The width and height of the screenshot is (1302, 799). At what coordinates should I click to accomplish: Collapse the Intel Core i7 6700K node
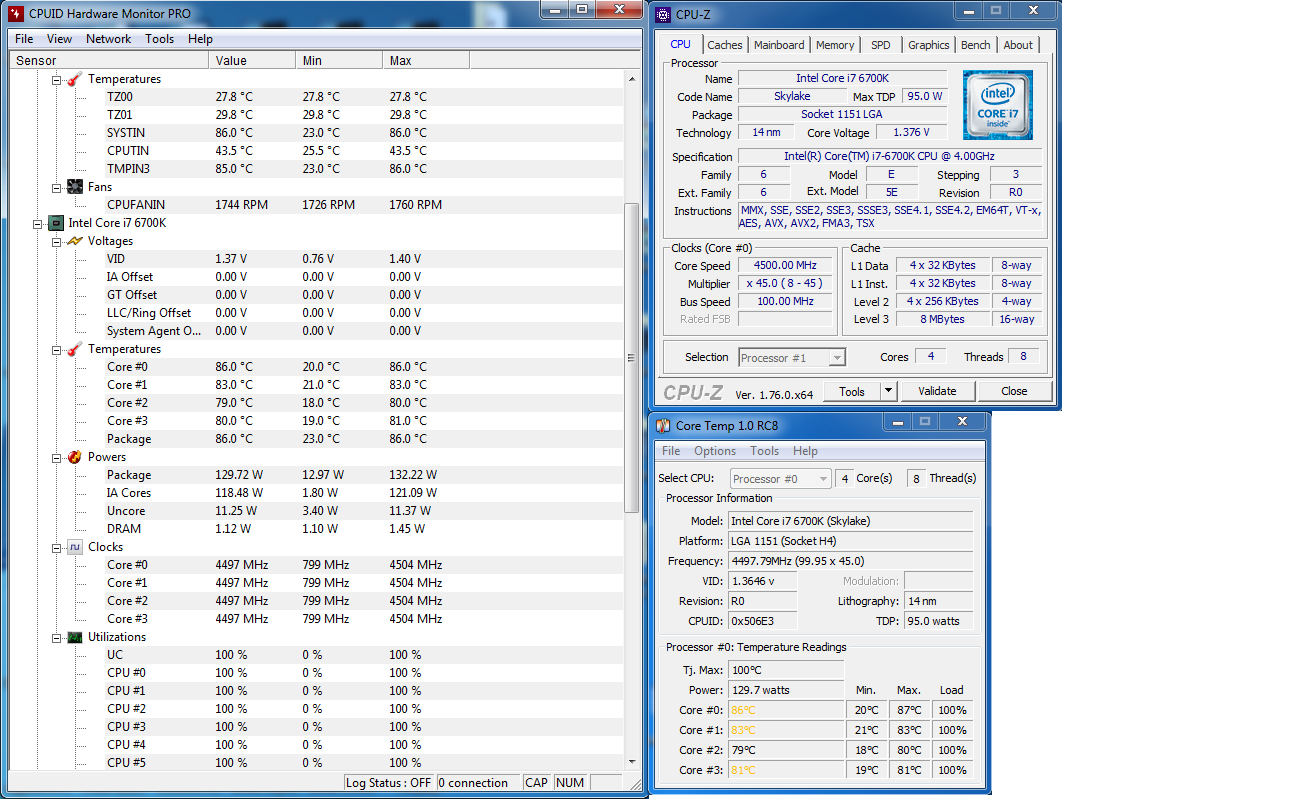click(39, 223)
